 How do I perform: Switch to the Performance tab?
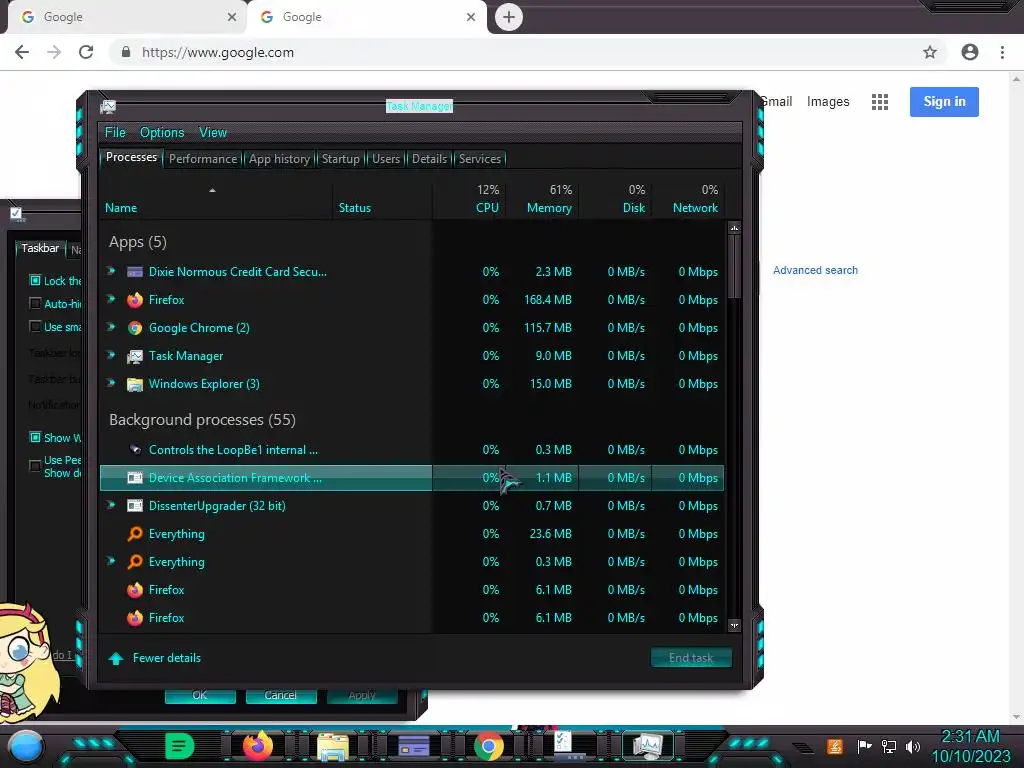tap(202, 159)
